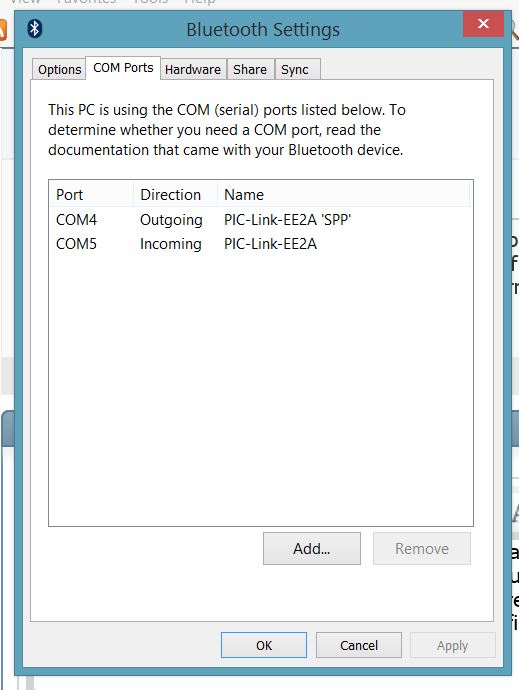519x690 pixels.
Task: Click the Cancel button
Action: (x=359, y=645)
